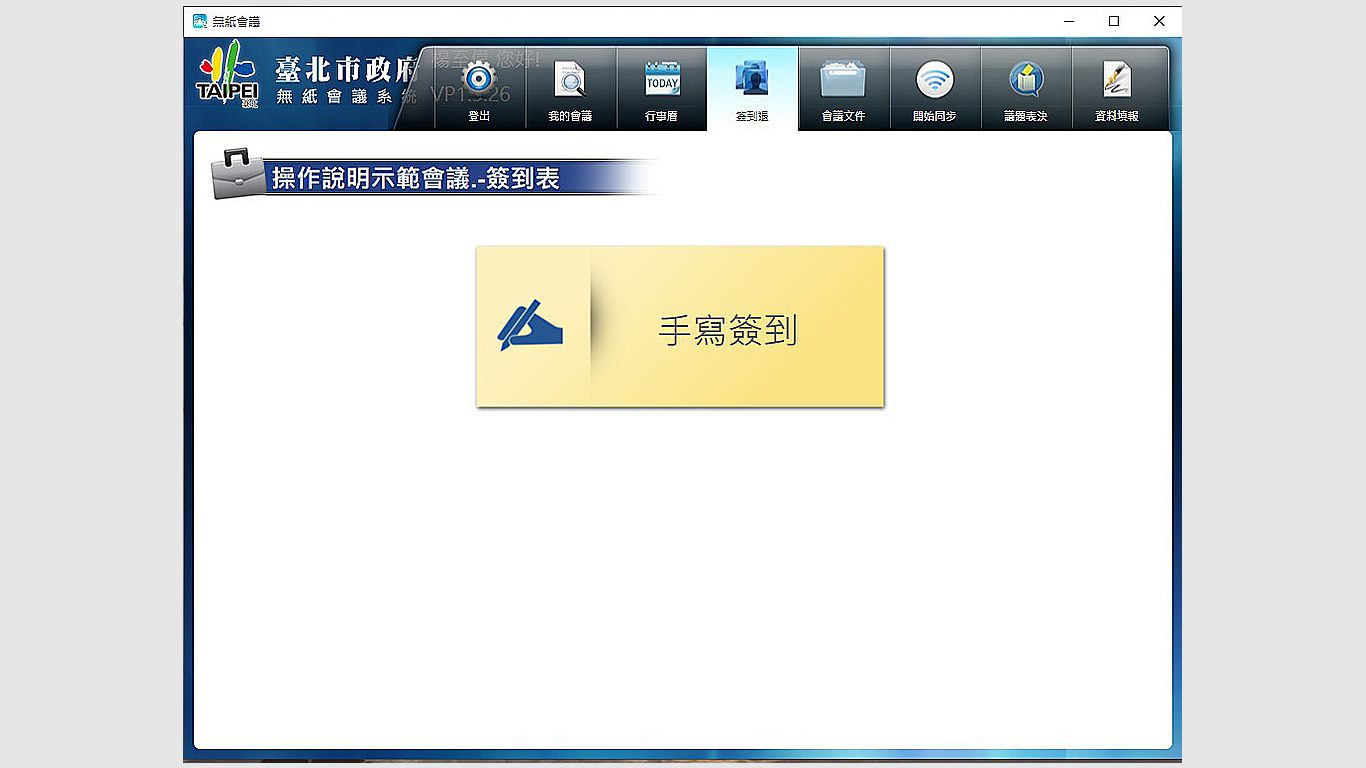Select the 簽到退 sign-in tab

752,88
